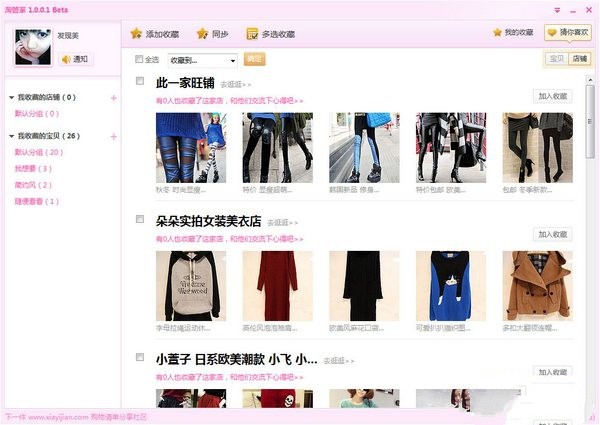600x425 pixels.
Task: Check the box for 此一家旺铺
Action: pos(140,81)
